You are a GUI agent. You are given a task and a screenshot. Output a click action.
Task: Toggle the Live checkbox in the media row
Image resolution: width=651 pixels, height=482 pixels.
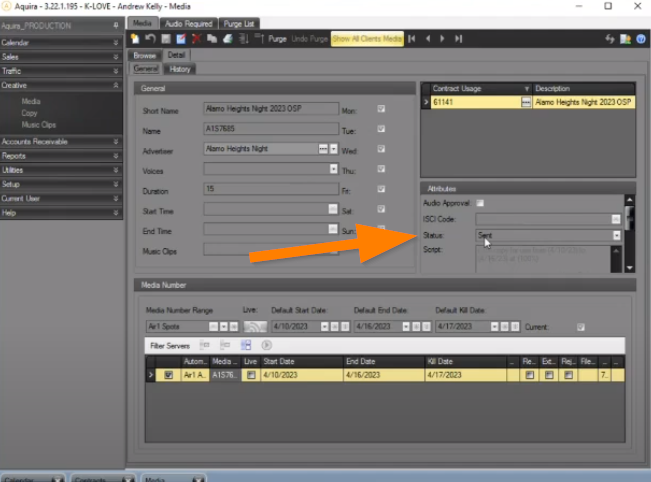pyautogui.click(x=251, y=375)
